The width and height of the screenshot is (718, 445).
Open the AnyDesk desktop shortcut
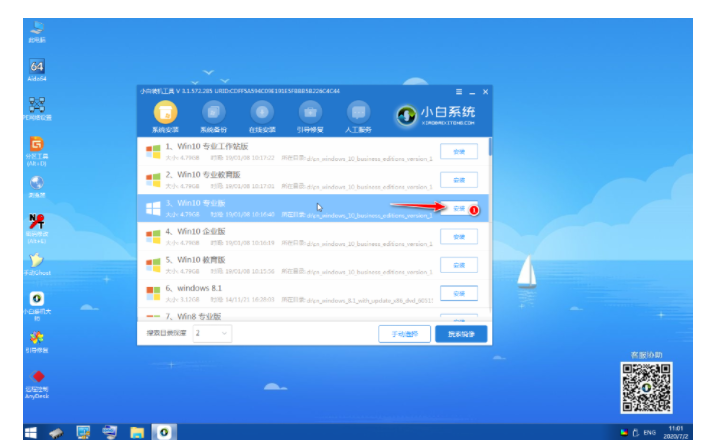(37, 384)
